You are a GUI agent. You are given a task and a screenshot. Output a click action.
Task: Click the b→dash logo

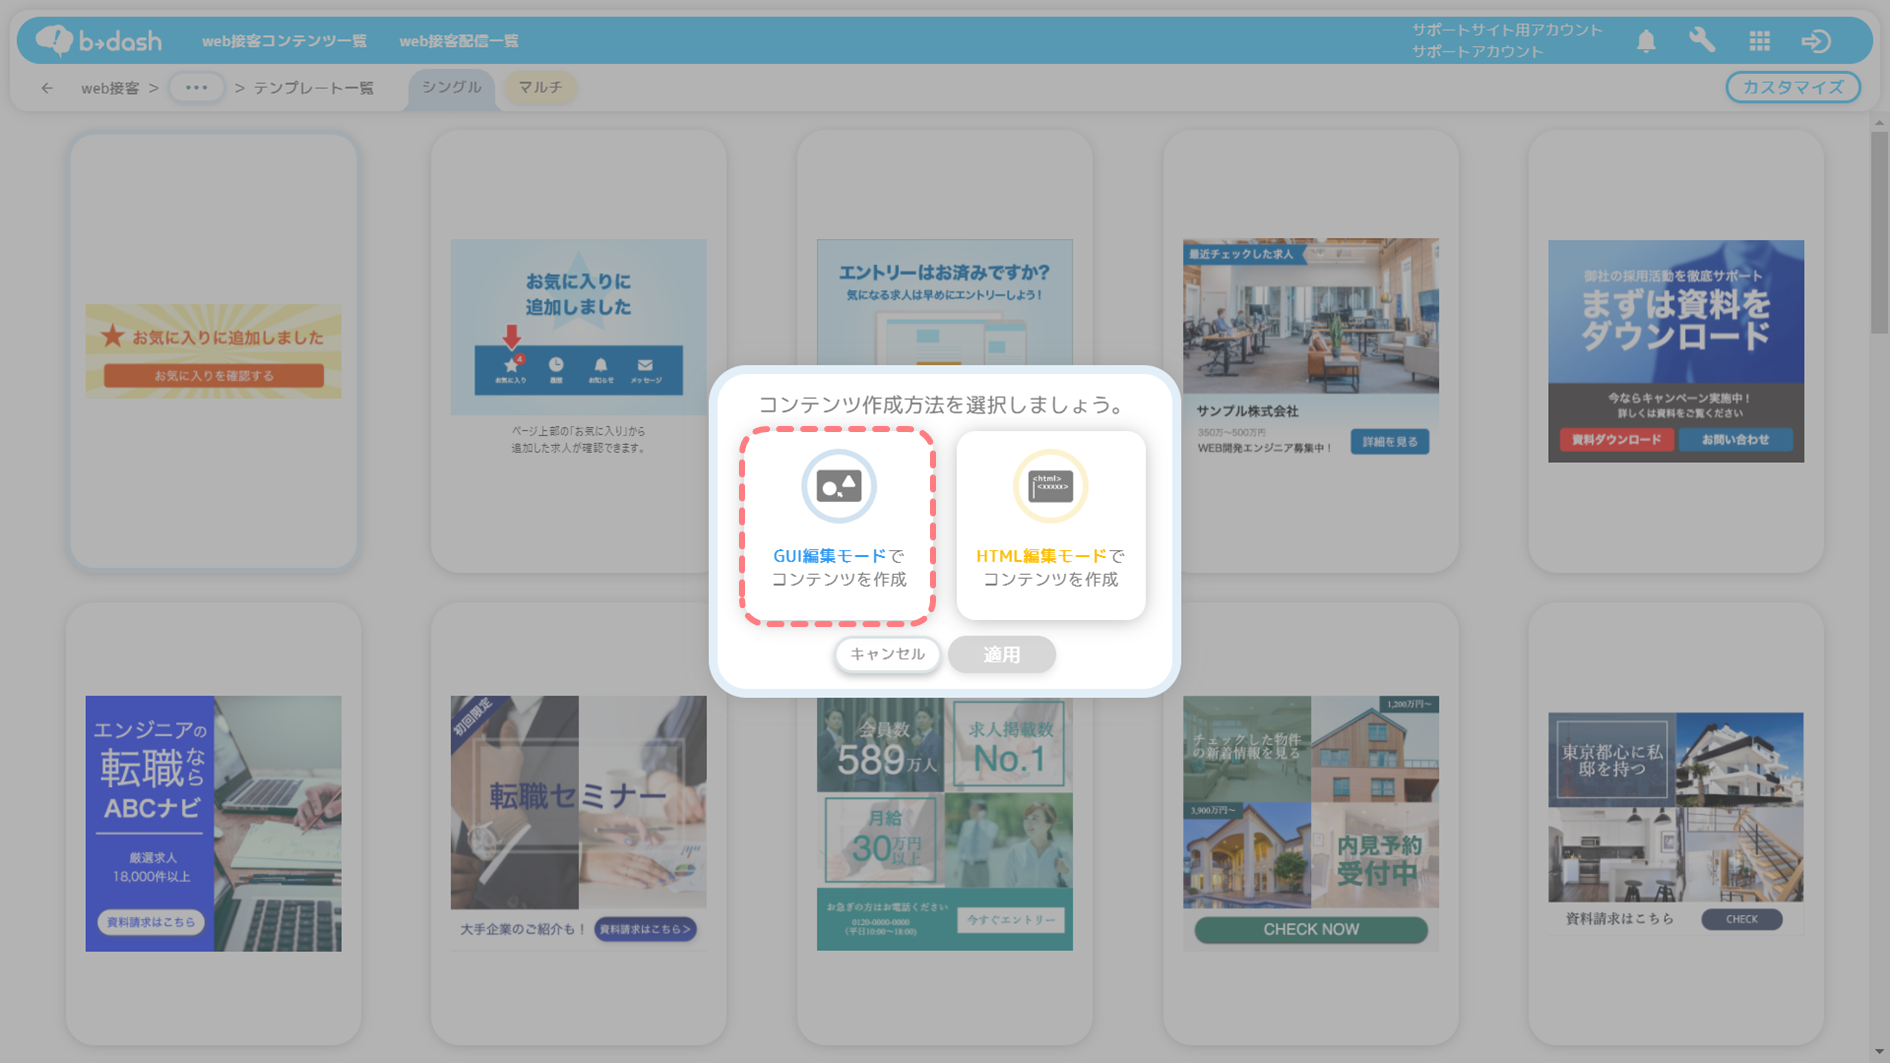click(98, 40)
